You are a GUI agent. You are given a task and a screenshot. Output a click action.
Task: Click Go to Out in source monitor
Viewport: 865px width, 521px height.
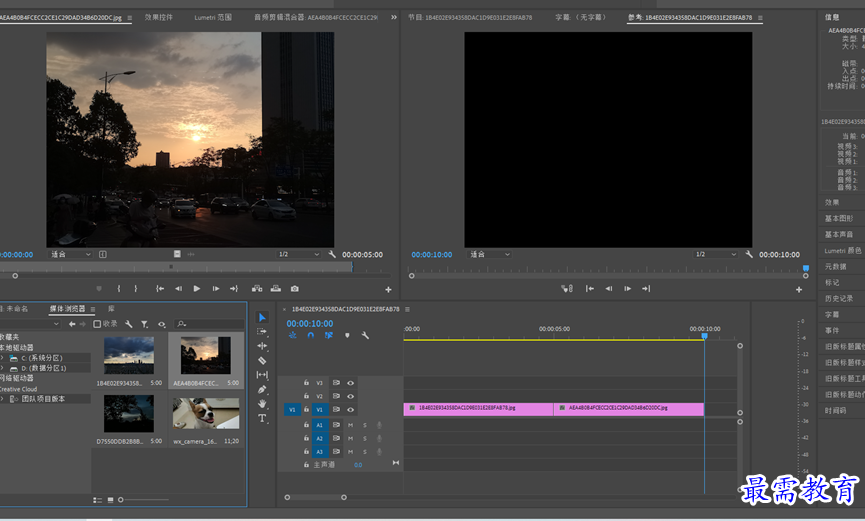pos(234,289)
